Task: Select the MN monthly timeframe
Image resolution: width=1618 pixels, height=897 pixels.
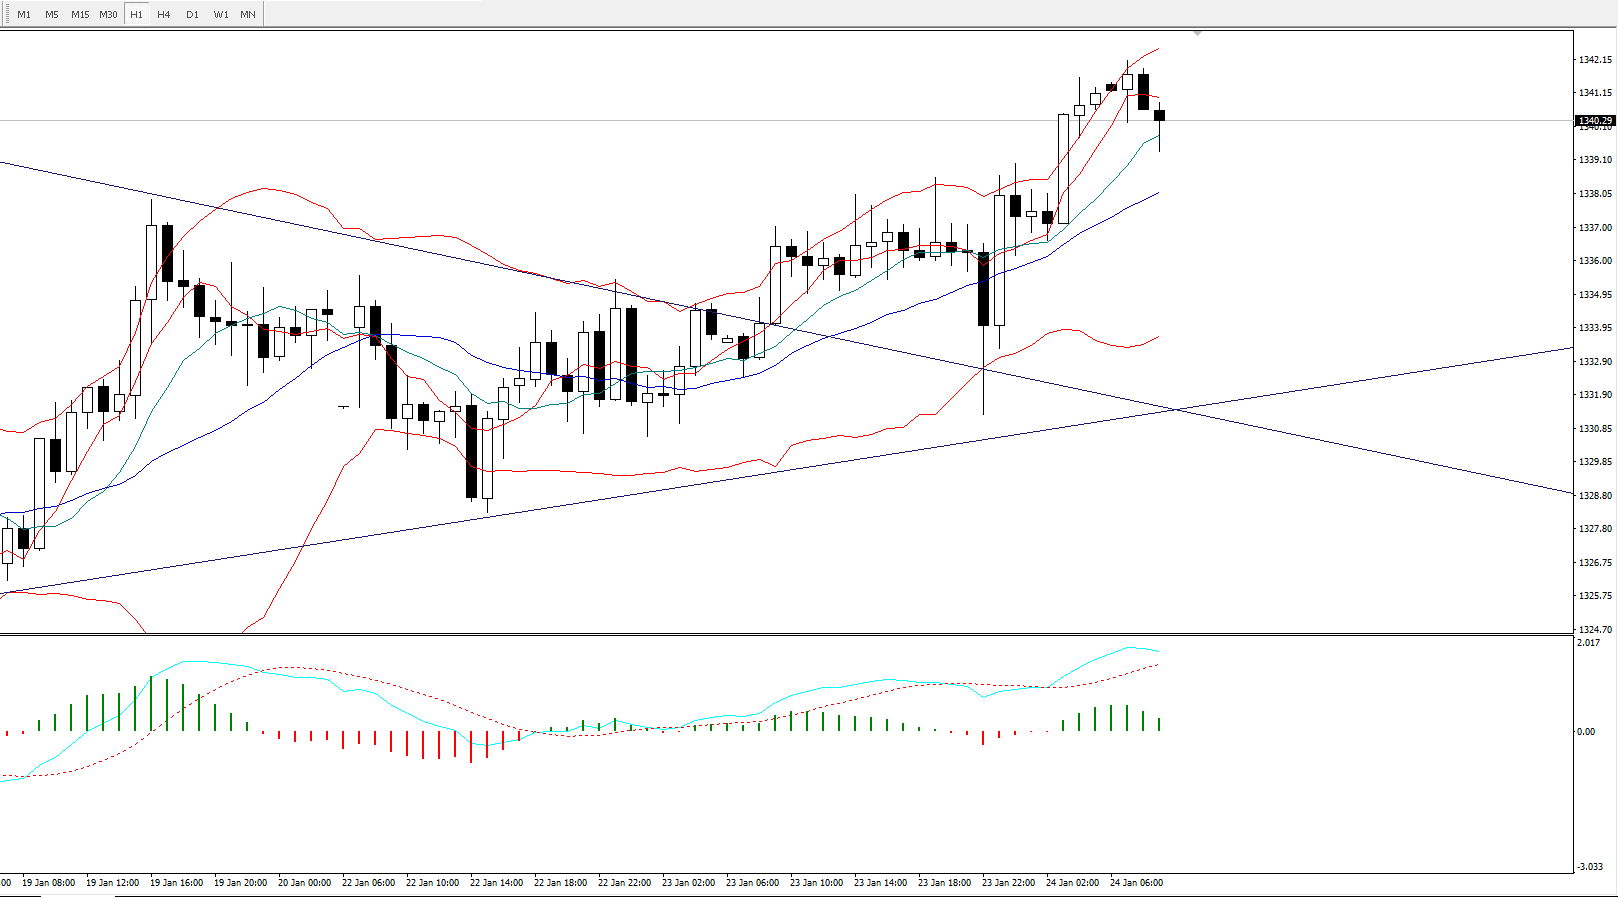Action: 248,14
